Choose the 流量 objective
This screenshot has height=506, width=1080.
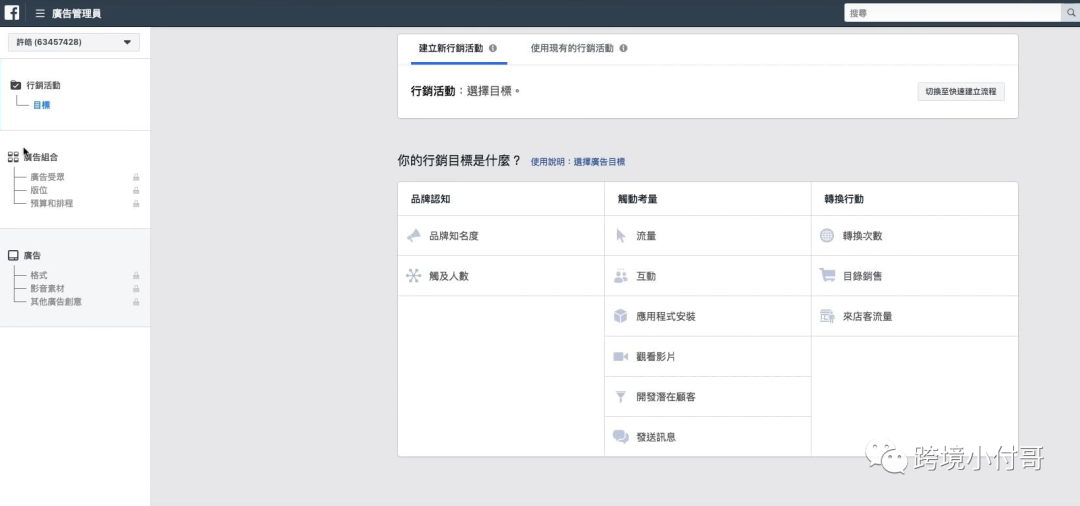tap(707, 235)
